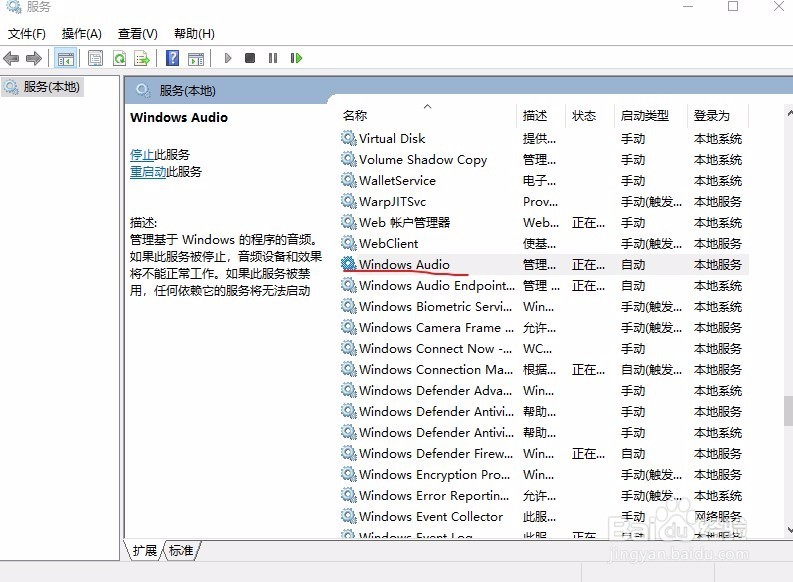The width and height of the screenshot is (793, 582).
Task: Click the gear icon beside Virtual Disk
Action: click(x=348, y=138)
